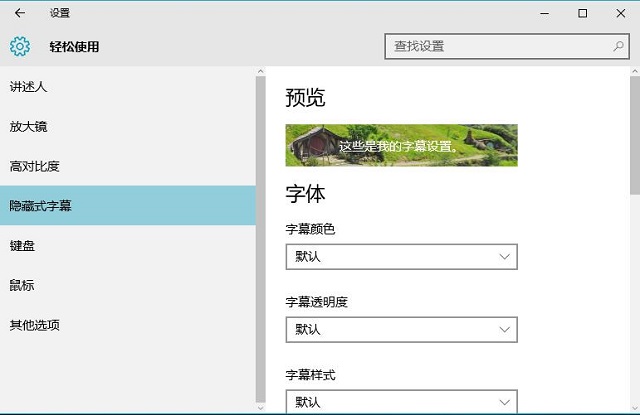Click the gear icon beside 轻松使用

point(20,46)
